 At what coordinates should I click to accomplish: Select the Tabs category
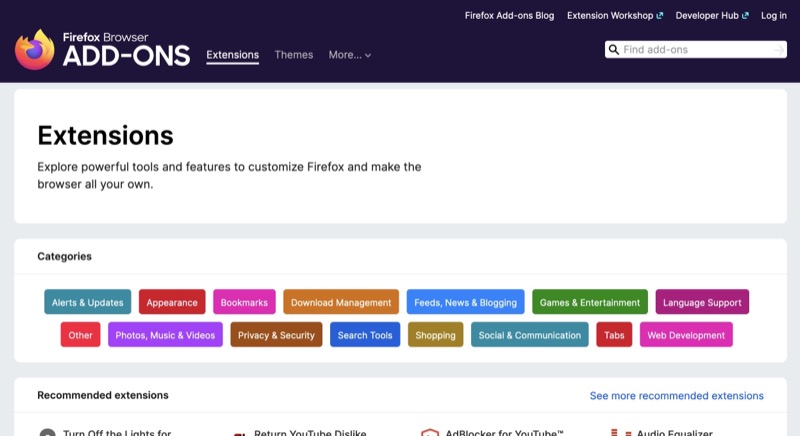point(614,335)
